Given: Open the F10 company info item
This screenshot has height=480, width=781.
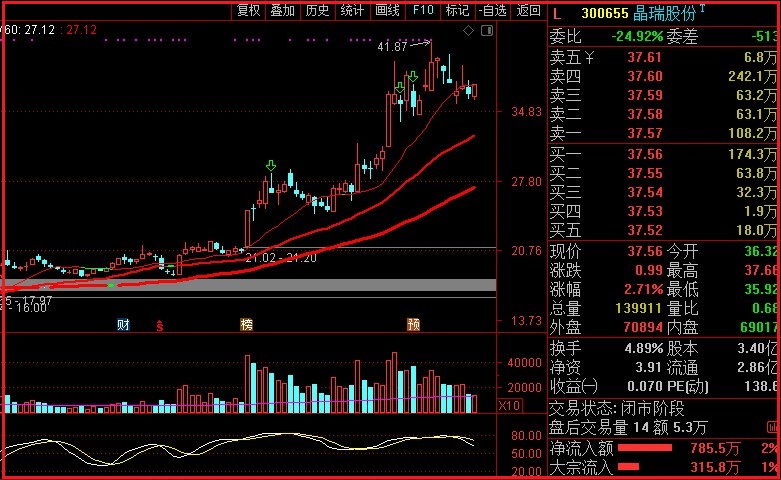Looking at the screenshot, I should pos(423,10).
